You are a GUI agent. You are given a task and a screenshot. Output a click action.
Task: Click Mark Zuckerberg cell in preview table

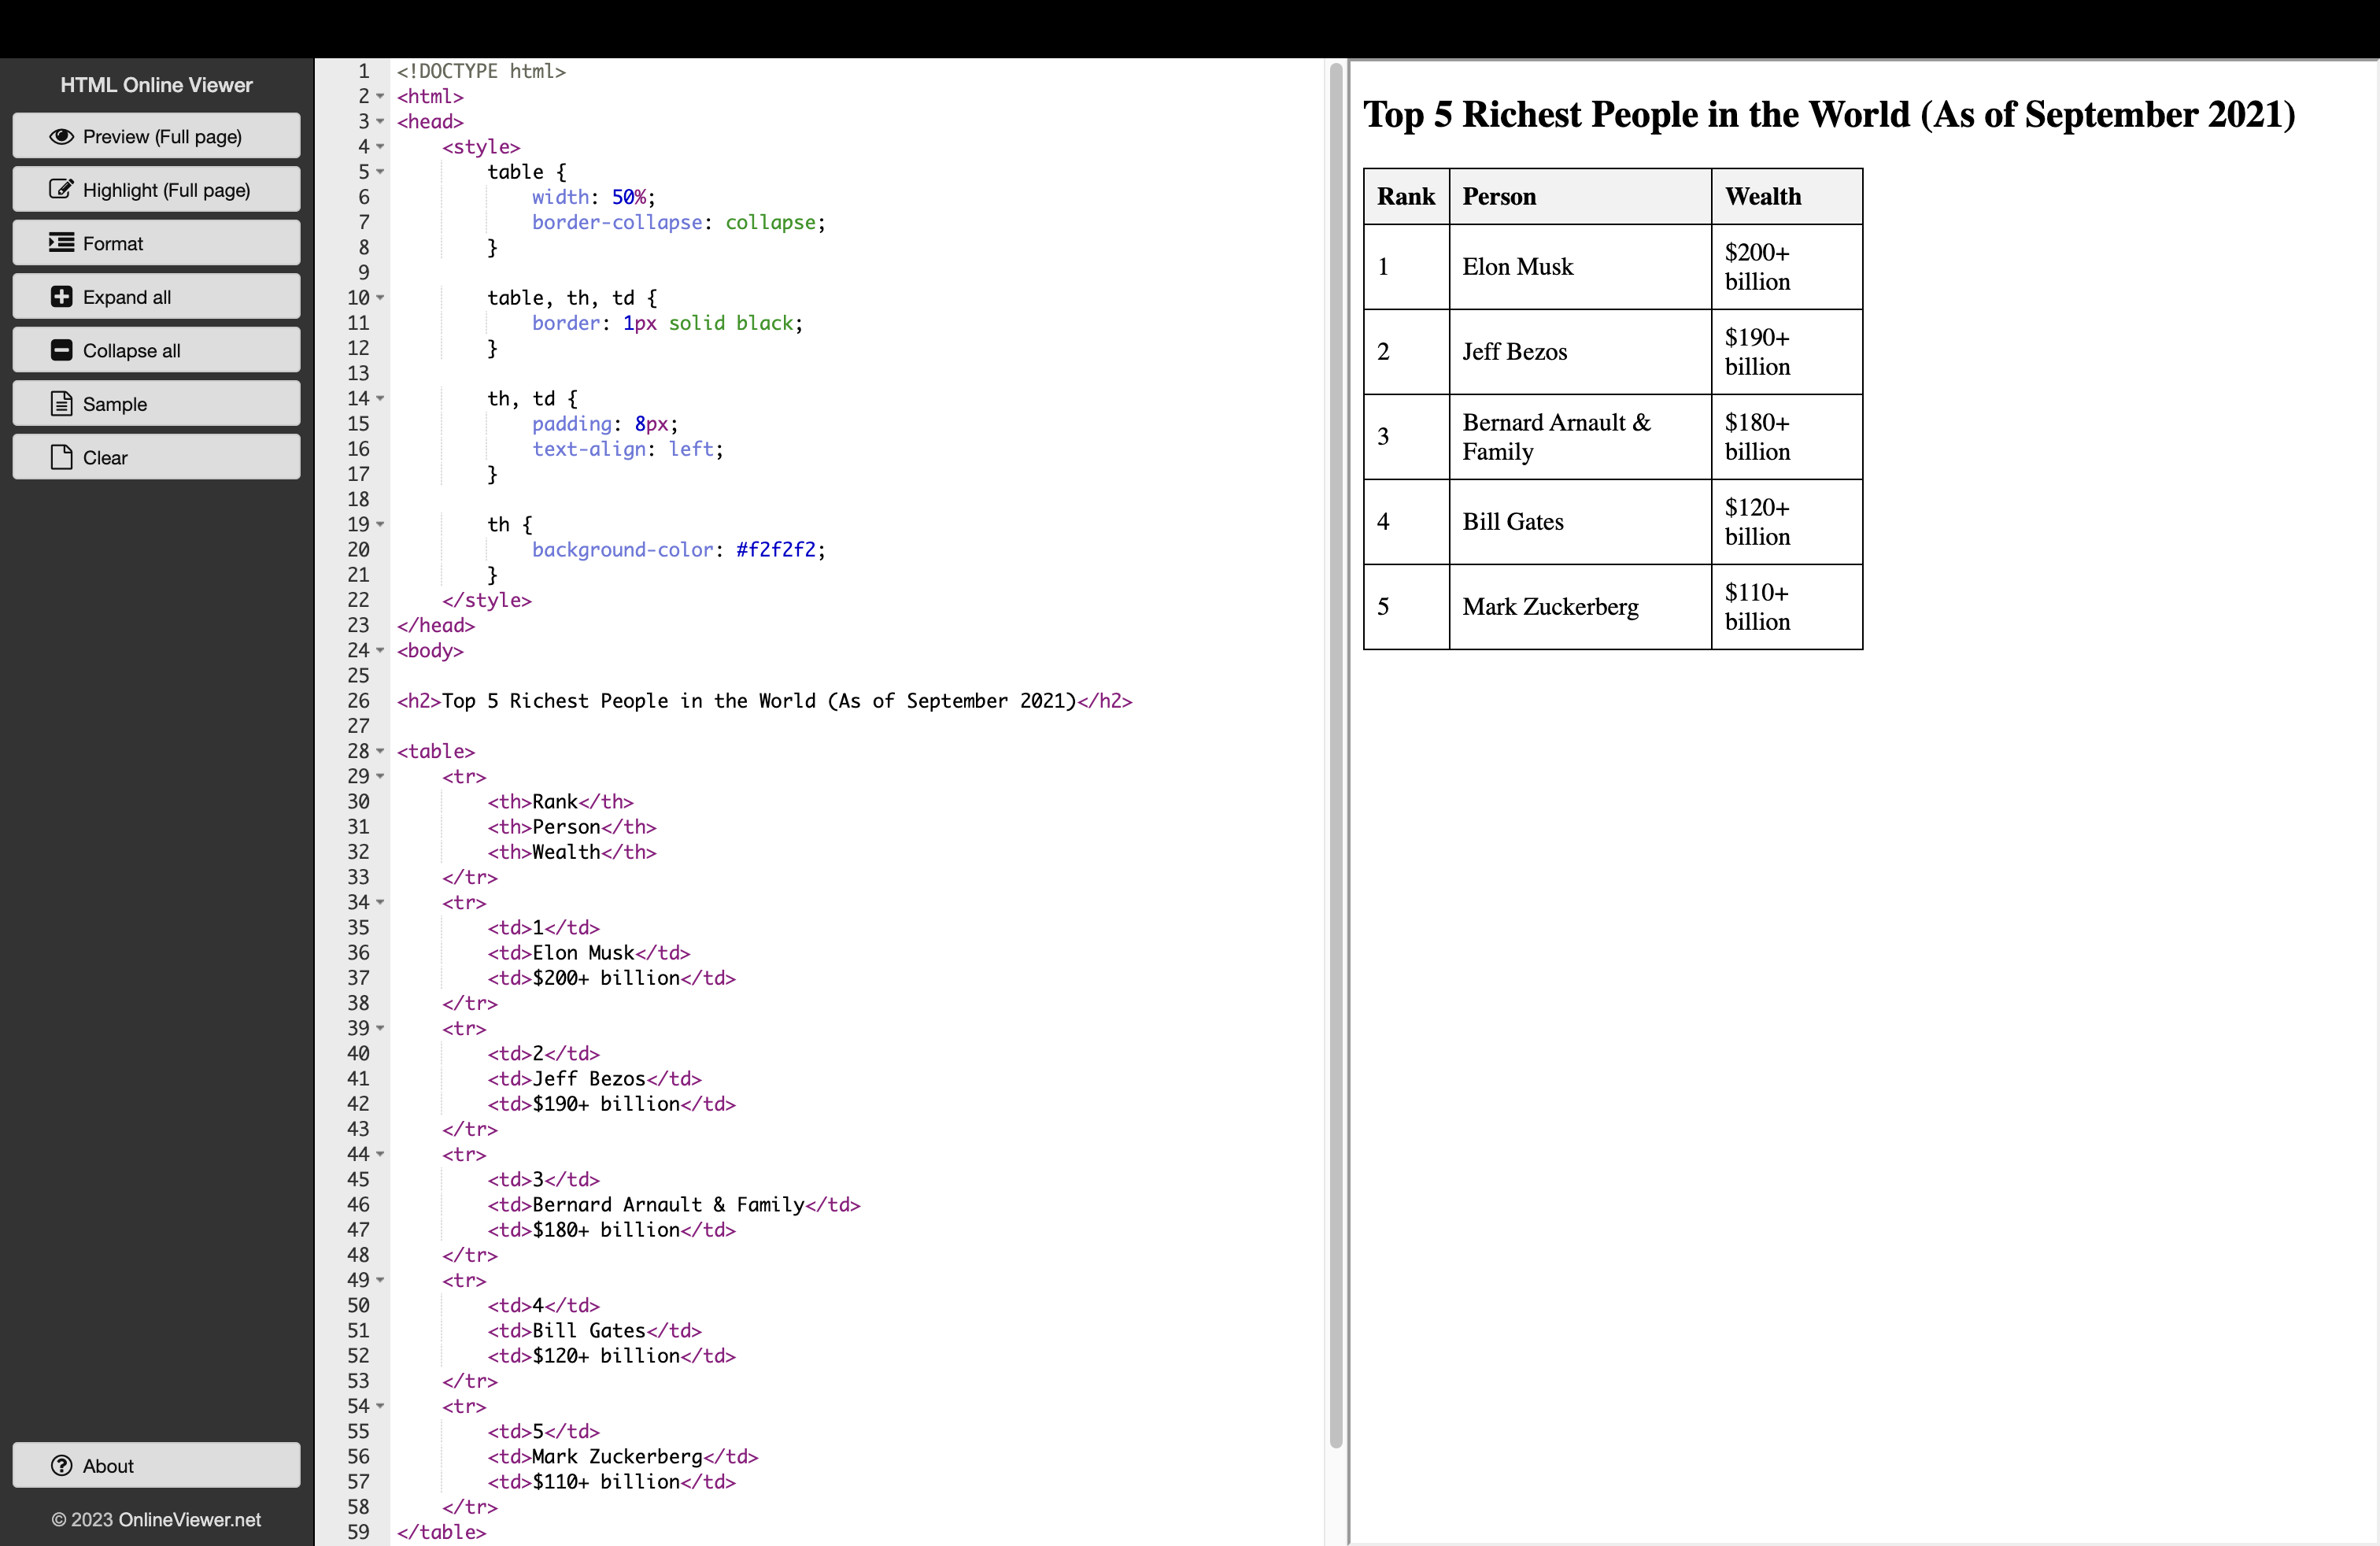coord(1580,607)
